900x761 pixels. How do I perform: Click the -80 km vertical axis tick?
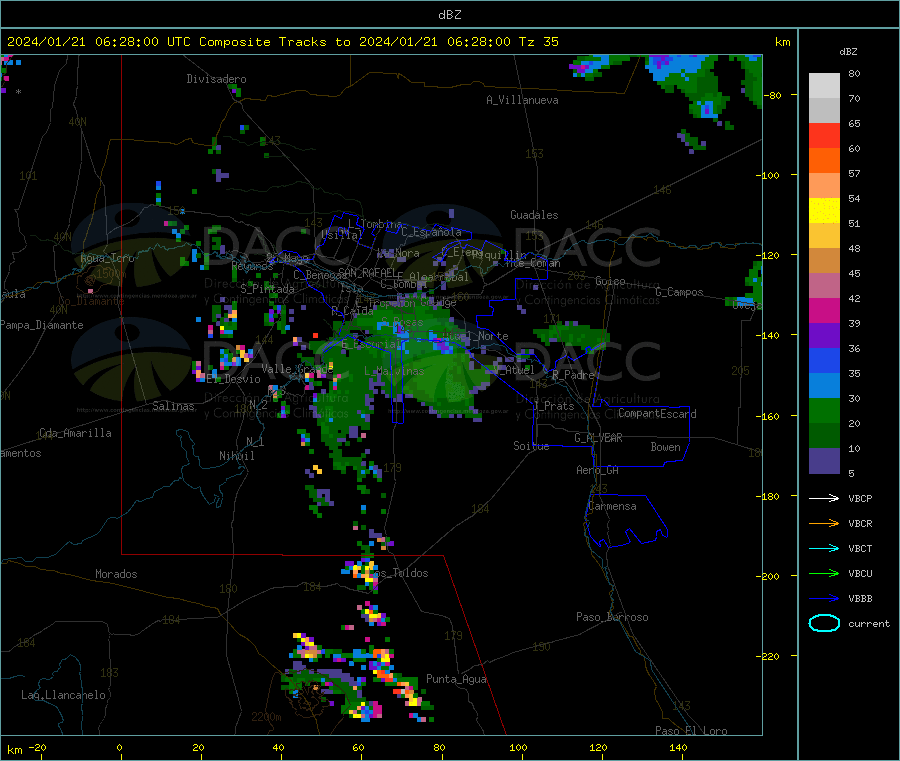pos(773,95)
